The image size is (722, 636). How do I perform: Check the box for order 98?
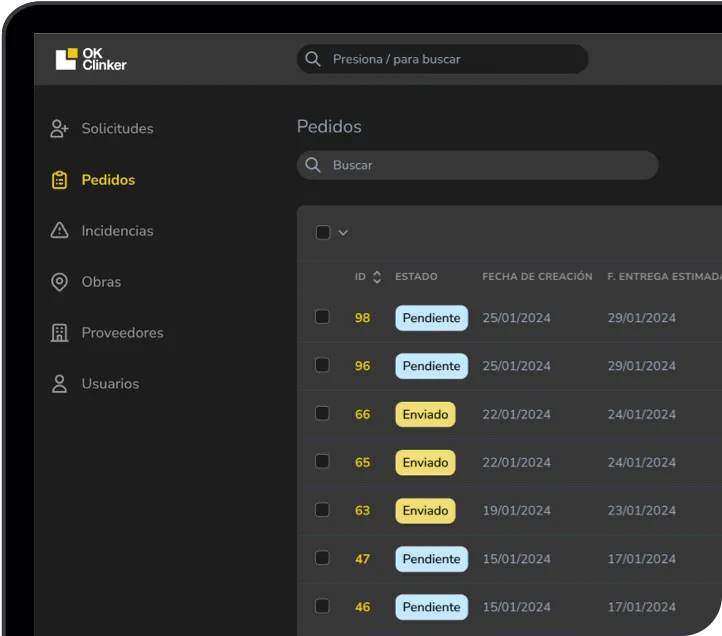tap(322, 317)
